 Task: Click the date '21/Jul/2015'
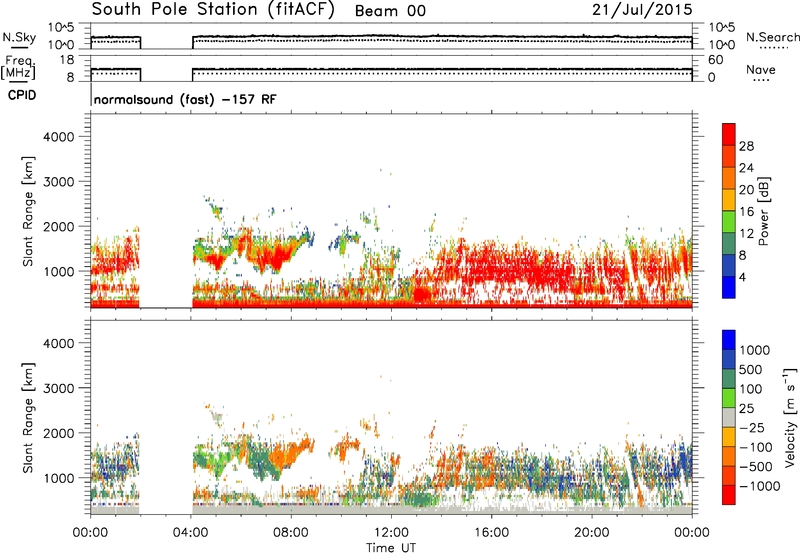pyautogui.click(x=642, y=10)
